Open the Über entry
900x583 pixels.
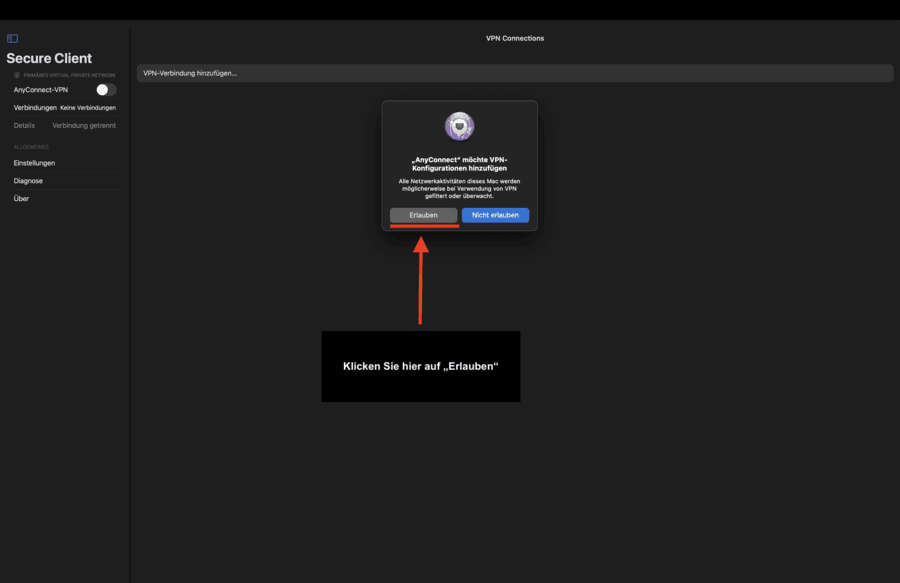(x=21, y=199)
